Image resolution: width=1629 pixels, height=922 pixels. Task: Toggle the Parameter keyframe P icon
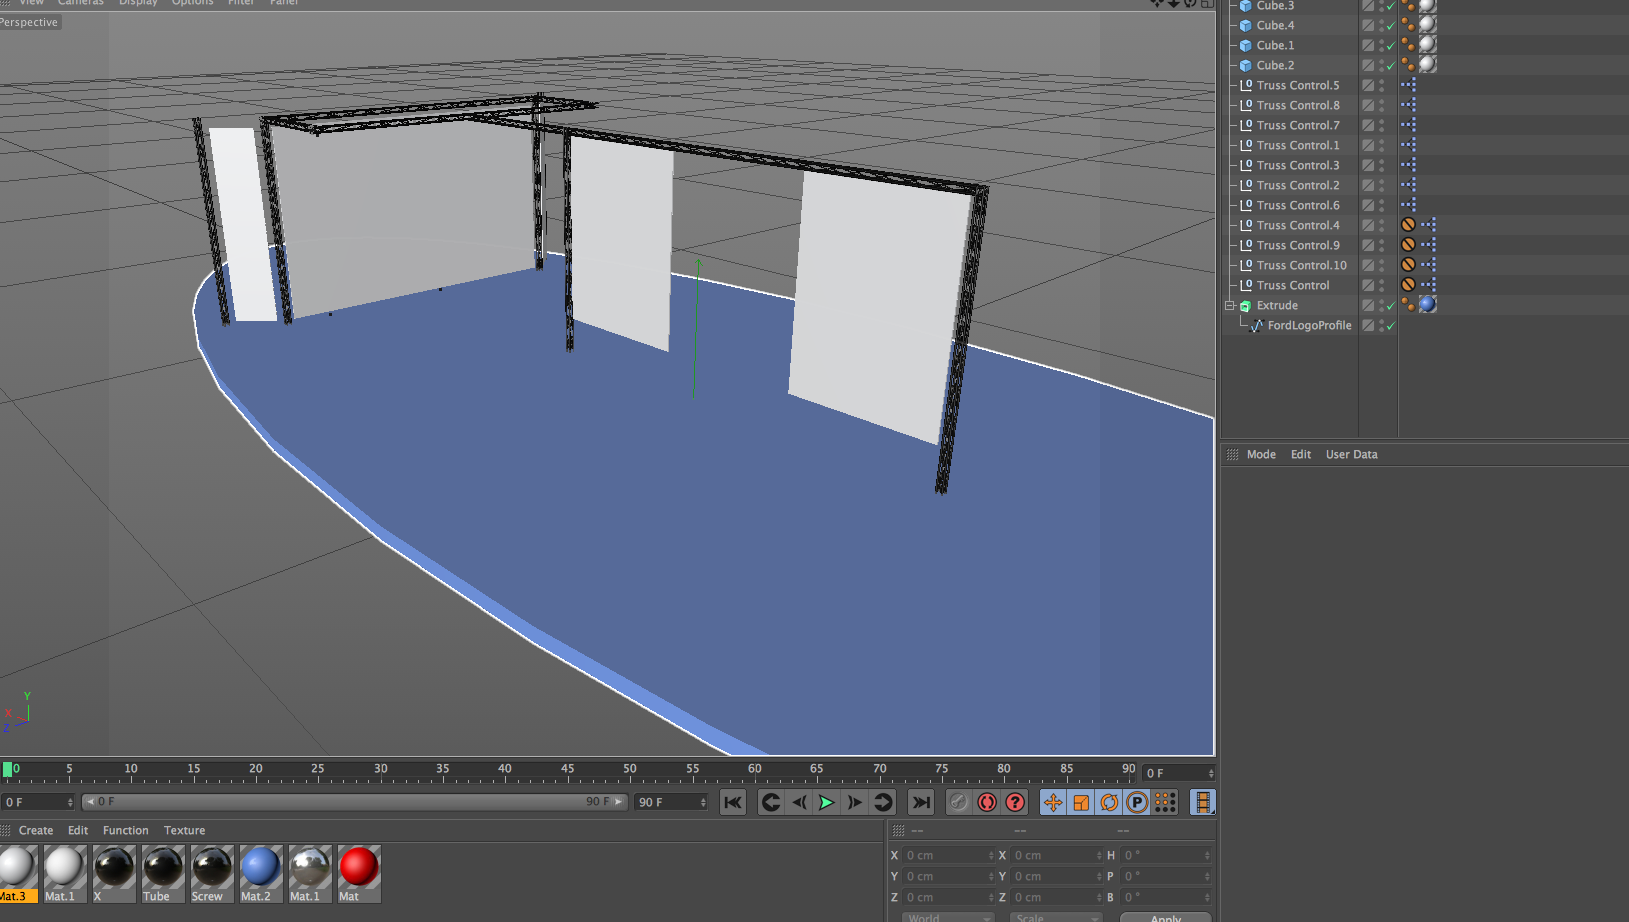point(1137,802)
